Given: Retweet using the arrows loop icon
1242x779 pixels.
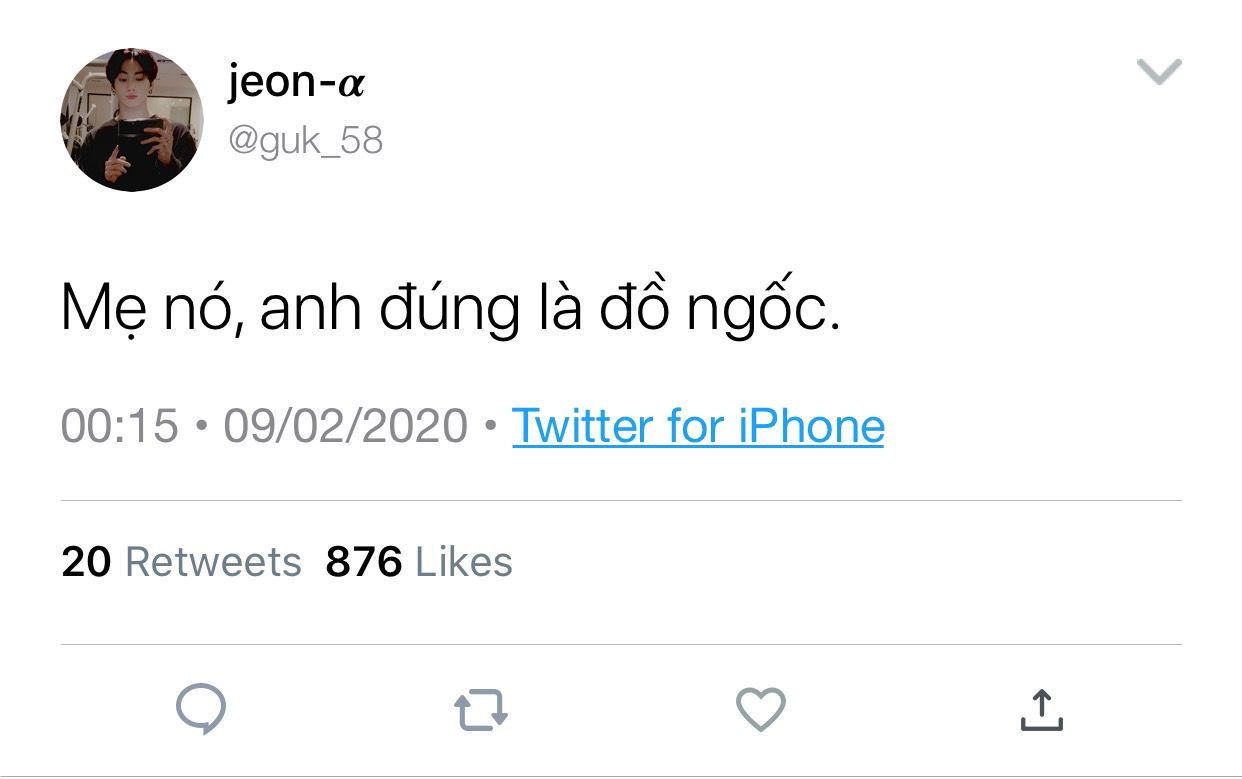Looking at the screenshot, I should [x=481, y=711].
